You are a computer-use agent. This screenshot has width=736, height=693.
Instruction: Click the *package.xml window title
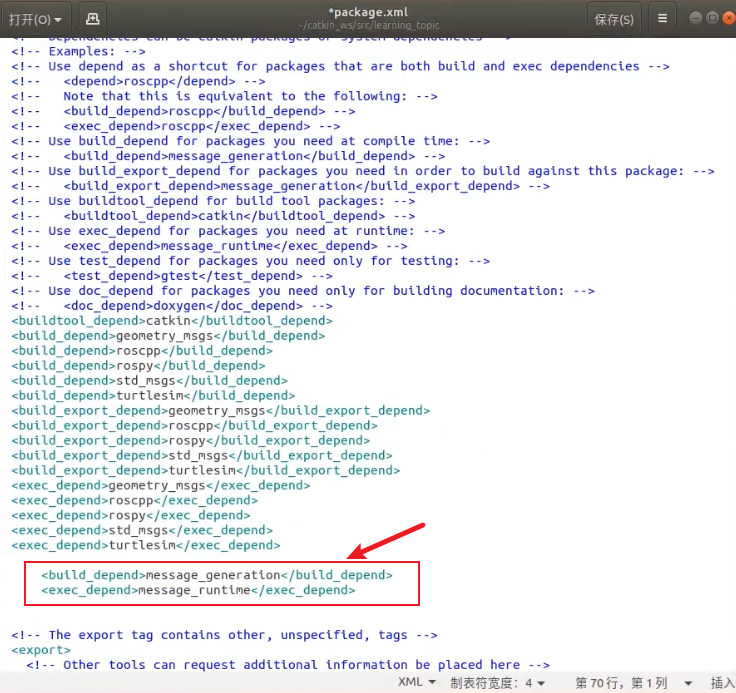pyautogui.click(x=368, y=12)
